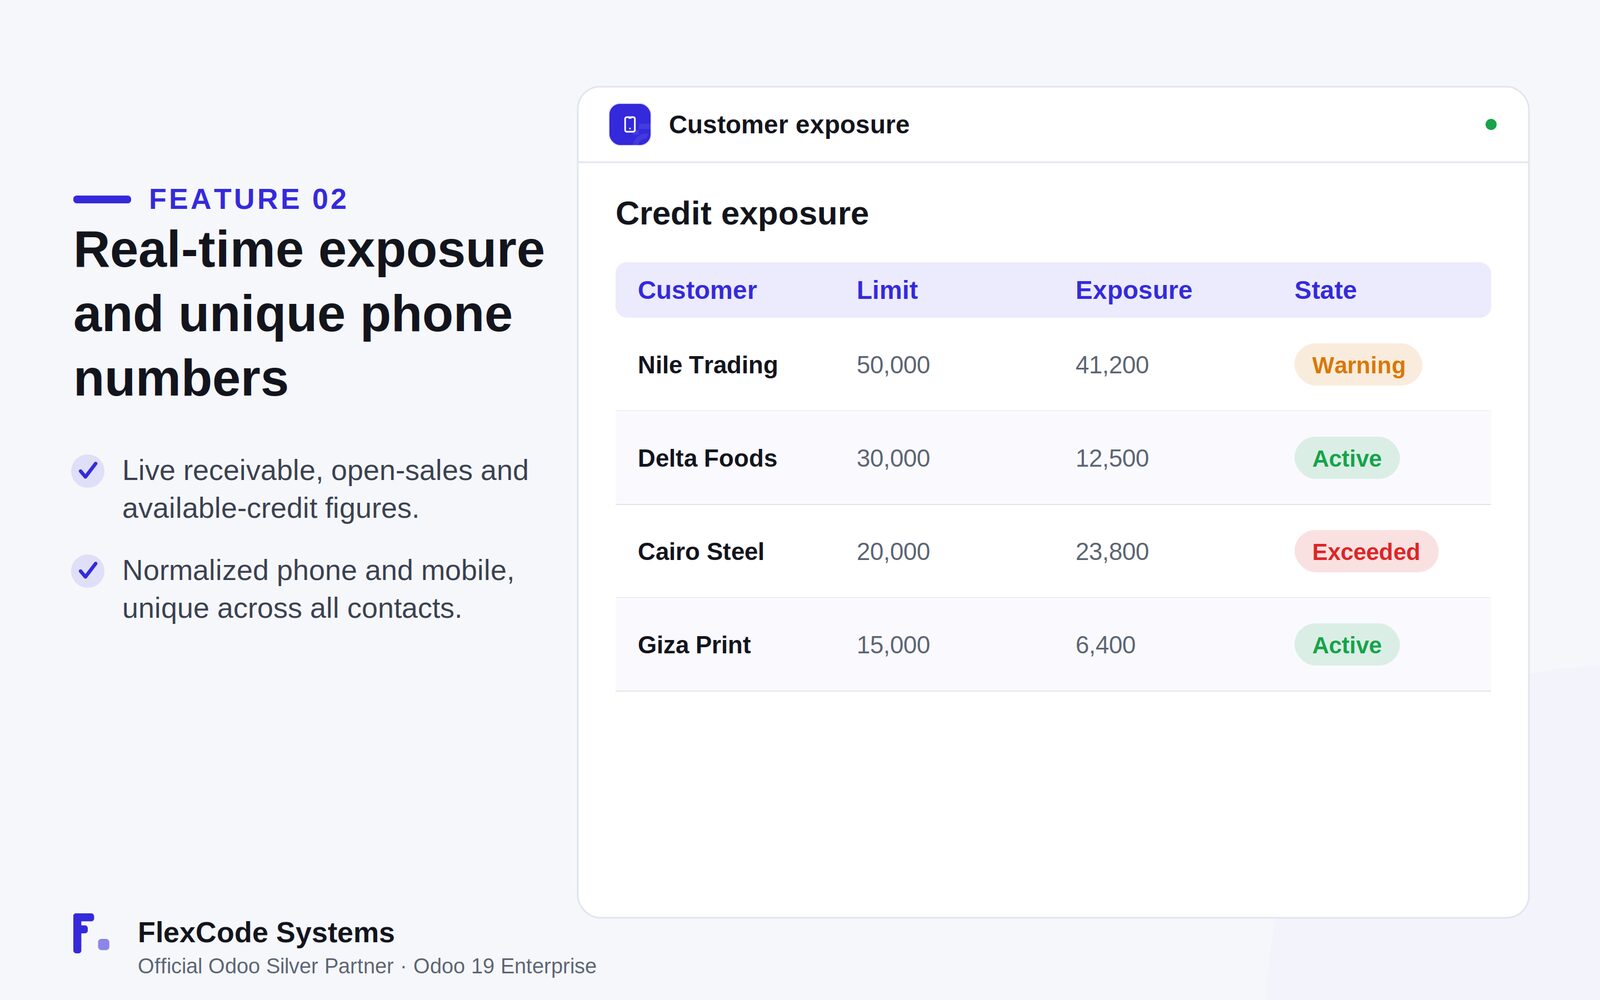Viewport: 1600px width, 1000px height.
Task: Click the 15,000 limit value
Action: click(893, 645)
